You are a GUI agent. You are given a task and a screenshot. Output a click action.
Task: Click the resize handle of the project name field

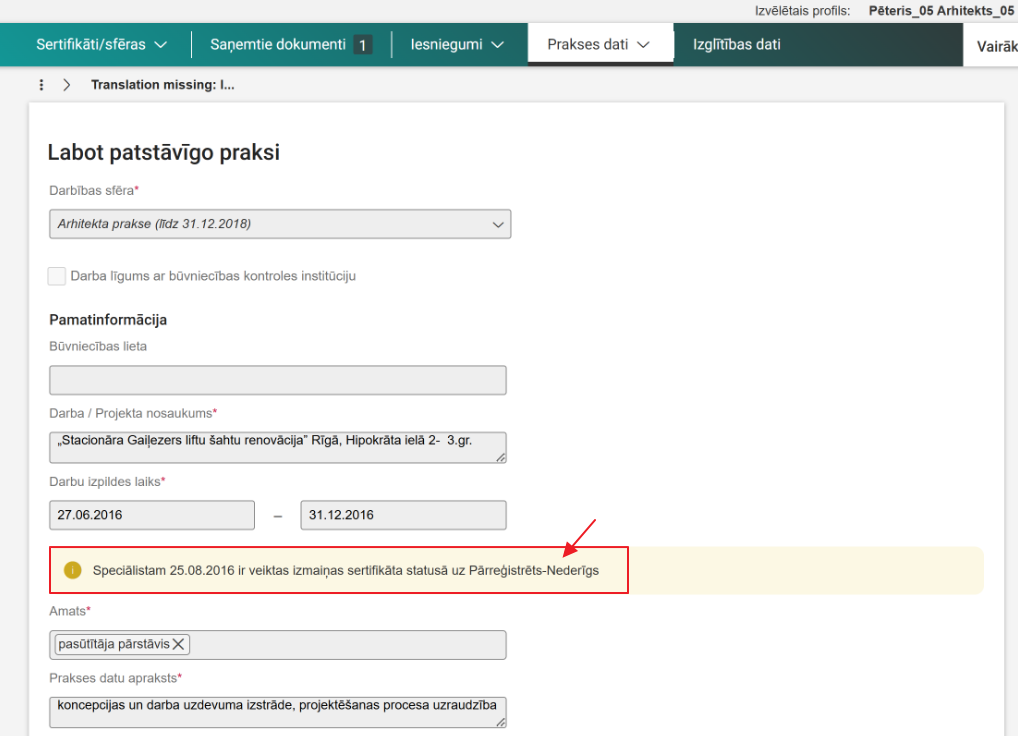coord(500,456)
